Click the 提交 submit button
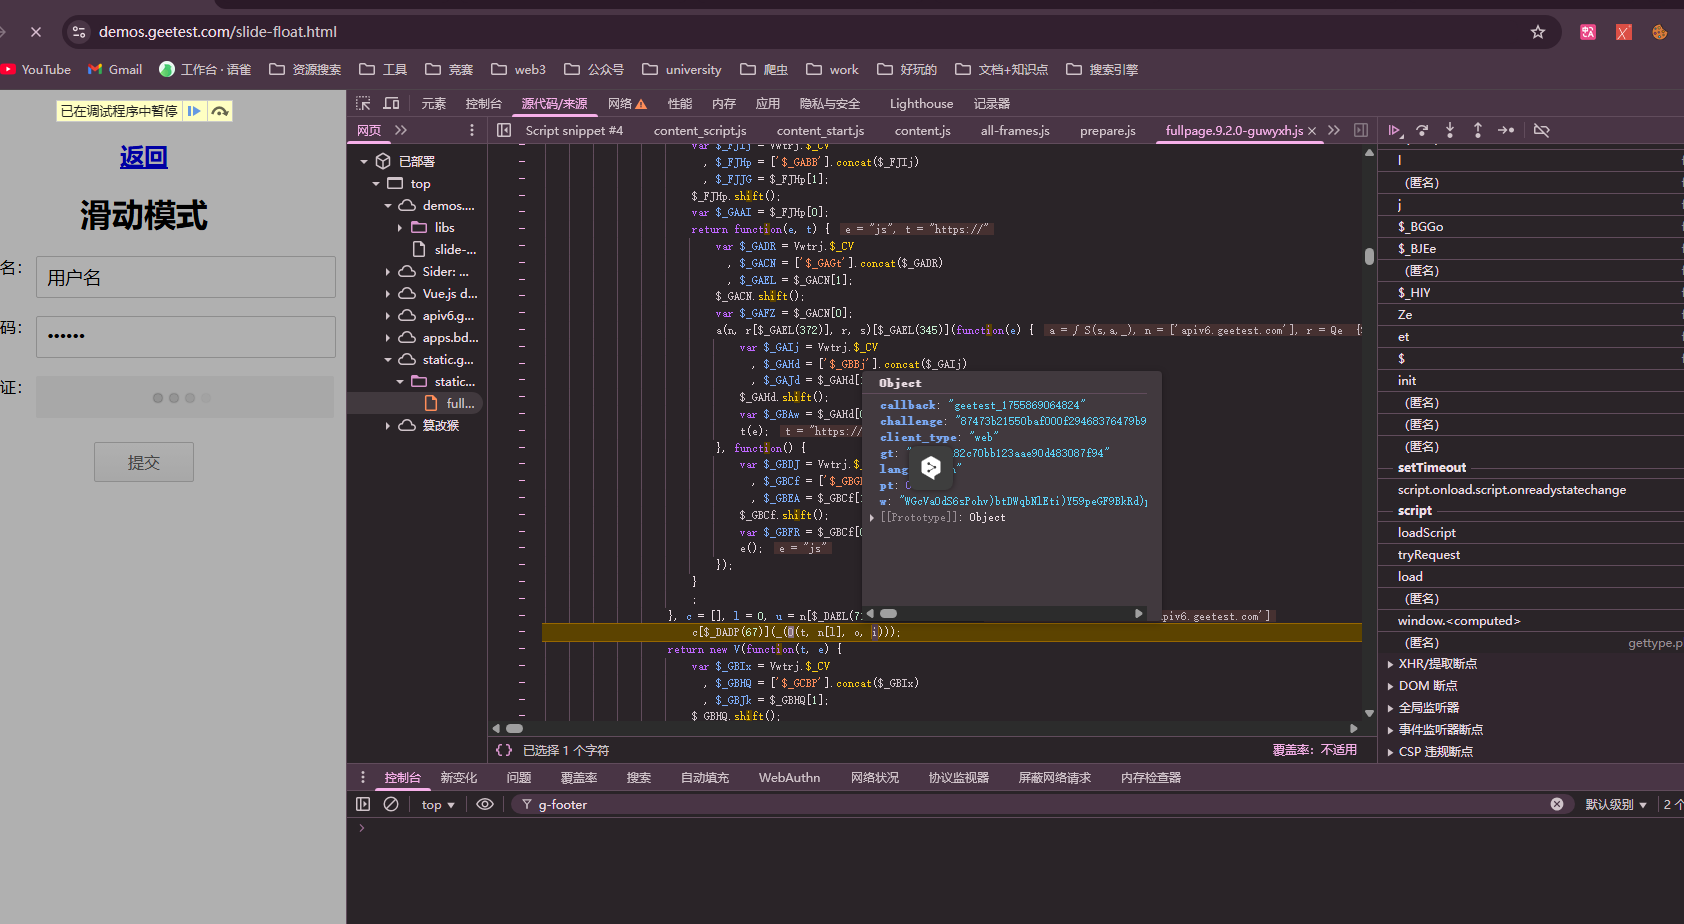1684x924 pixels. (x=144, y=462)
